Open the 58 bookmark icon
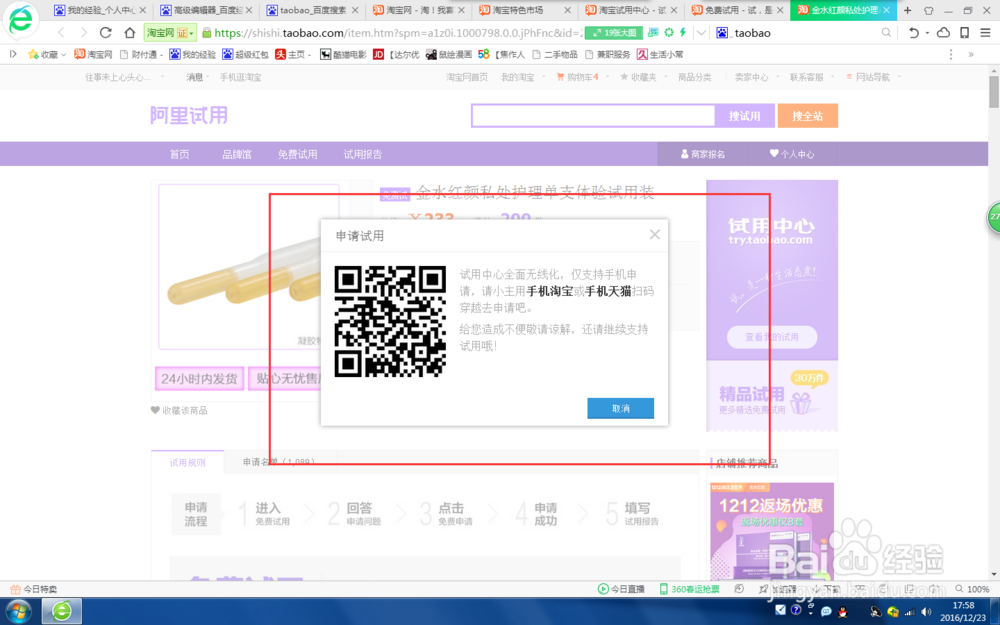This screenshot has height=625, width=1000. point(483,54)
